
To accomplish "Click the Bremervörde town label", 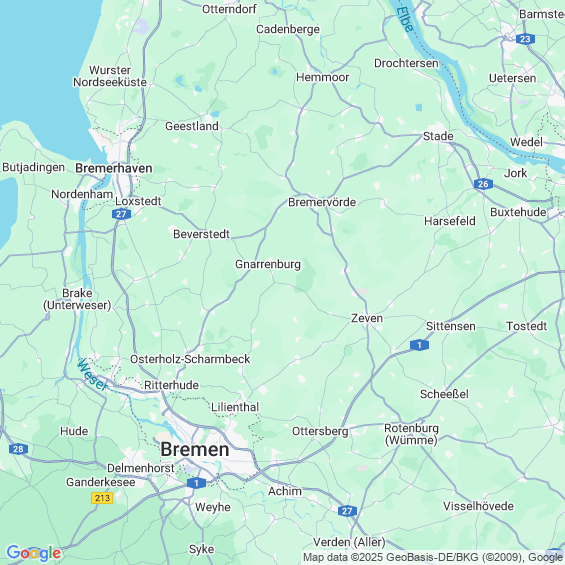I will (x=322, y=202).
